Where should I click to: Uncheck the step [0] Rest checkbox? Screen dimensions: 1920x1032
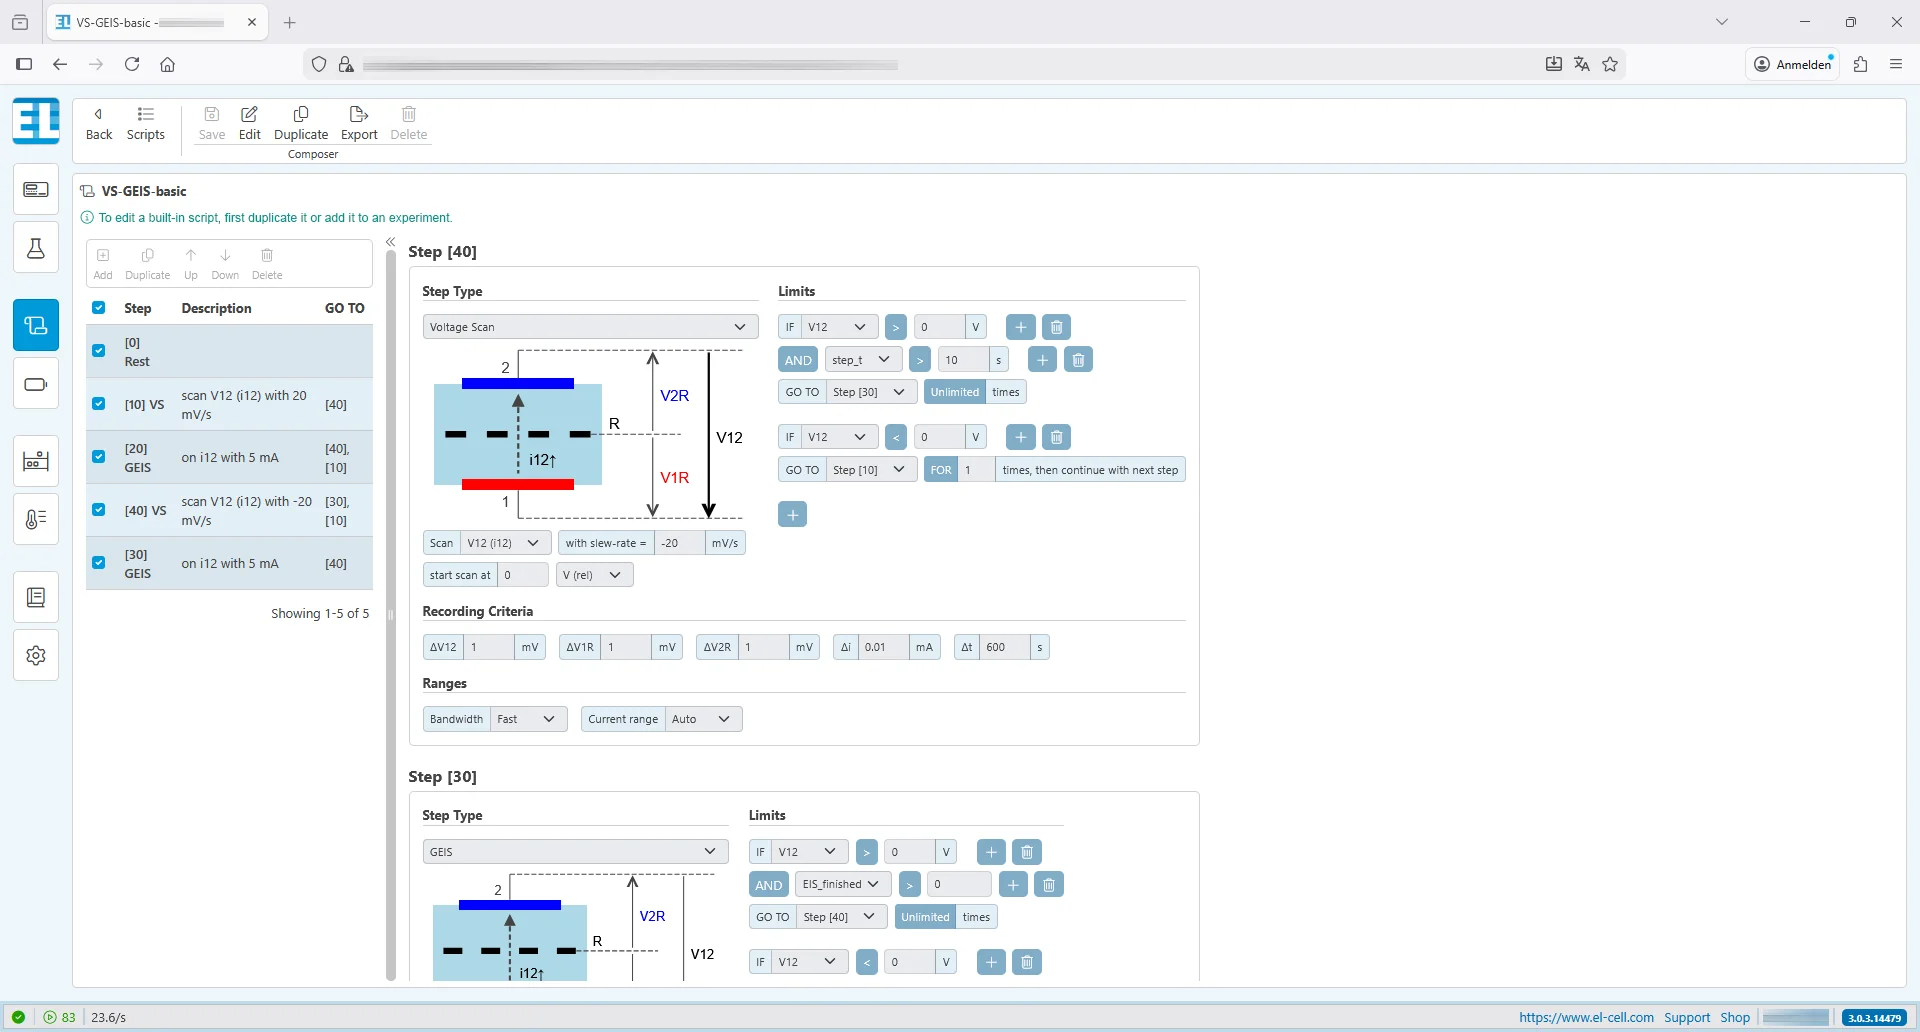[99, 351]
